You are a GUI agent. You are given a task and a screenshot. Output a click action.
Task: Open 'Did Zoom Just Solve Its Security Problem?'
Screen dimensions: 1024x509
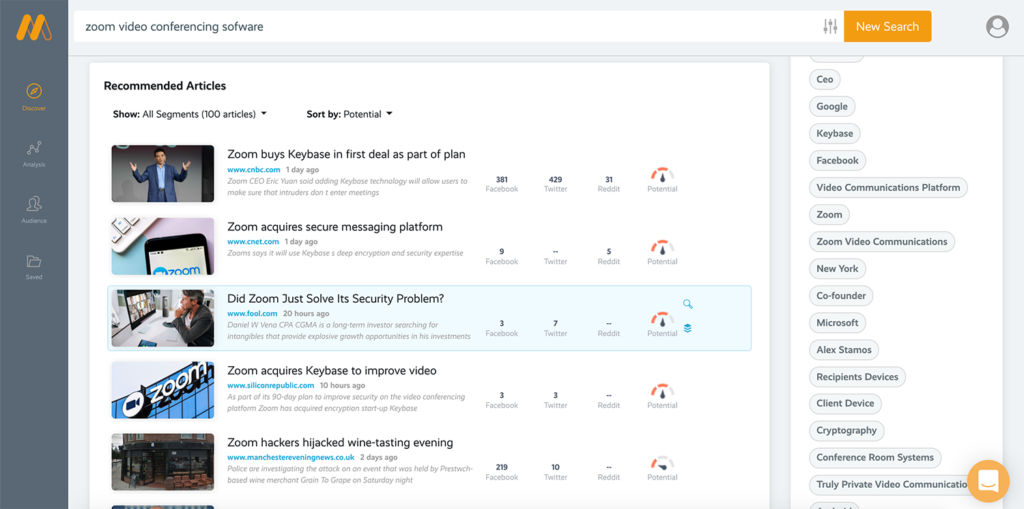tap(336, 299)
